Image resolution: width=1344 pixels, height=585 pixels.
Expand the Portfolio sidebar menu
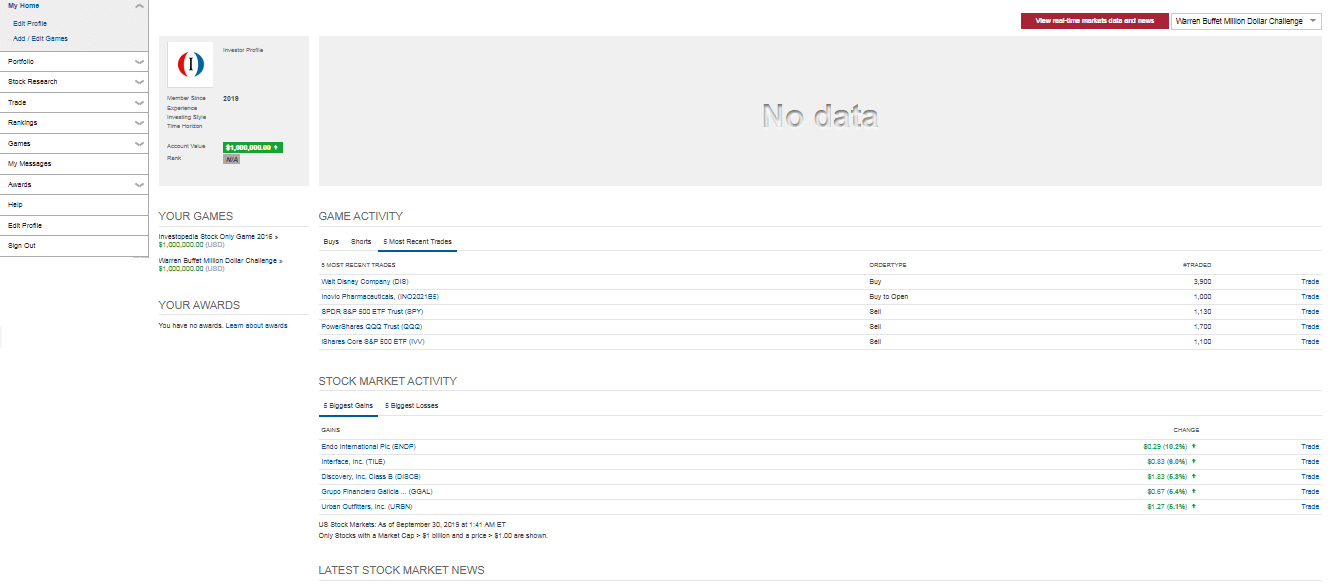point(139,62)
